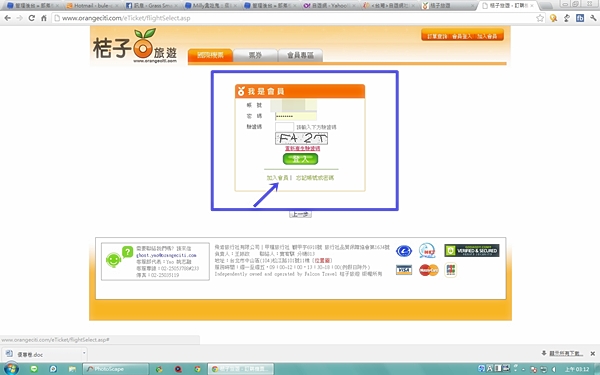Click the address bar URL field
600x375 pixels.
click(x=295, y=18)
